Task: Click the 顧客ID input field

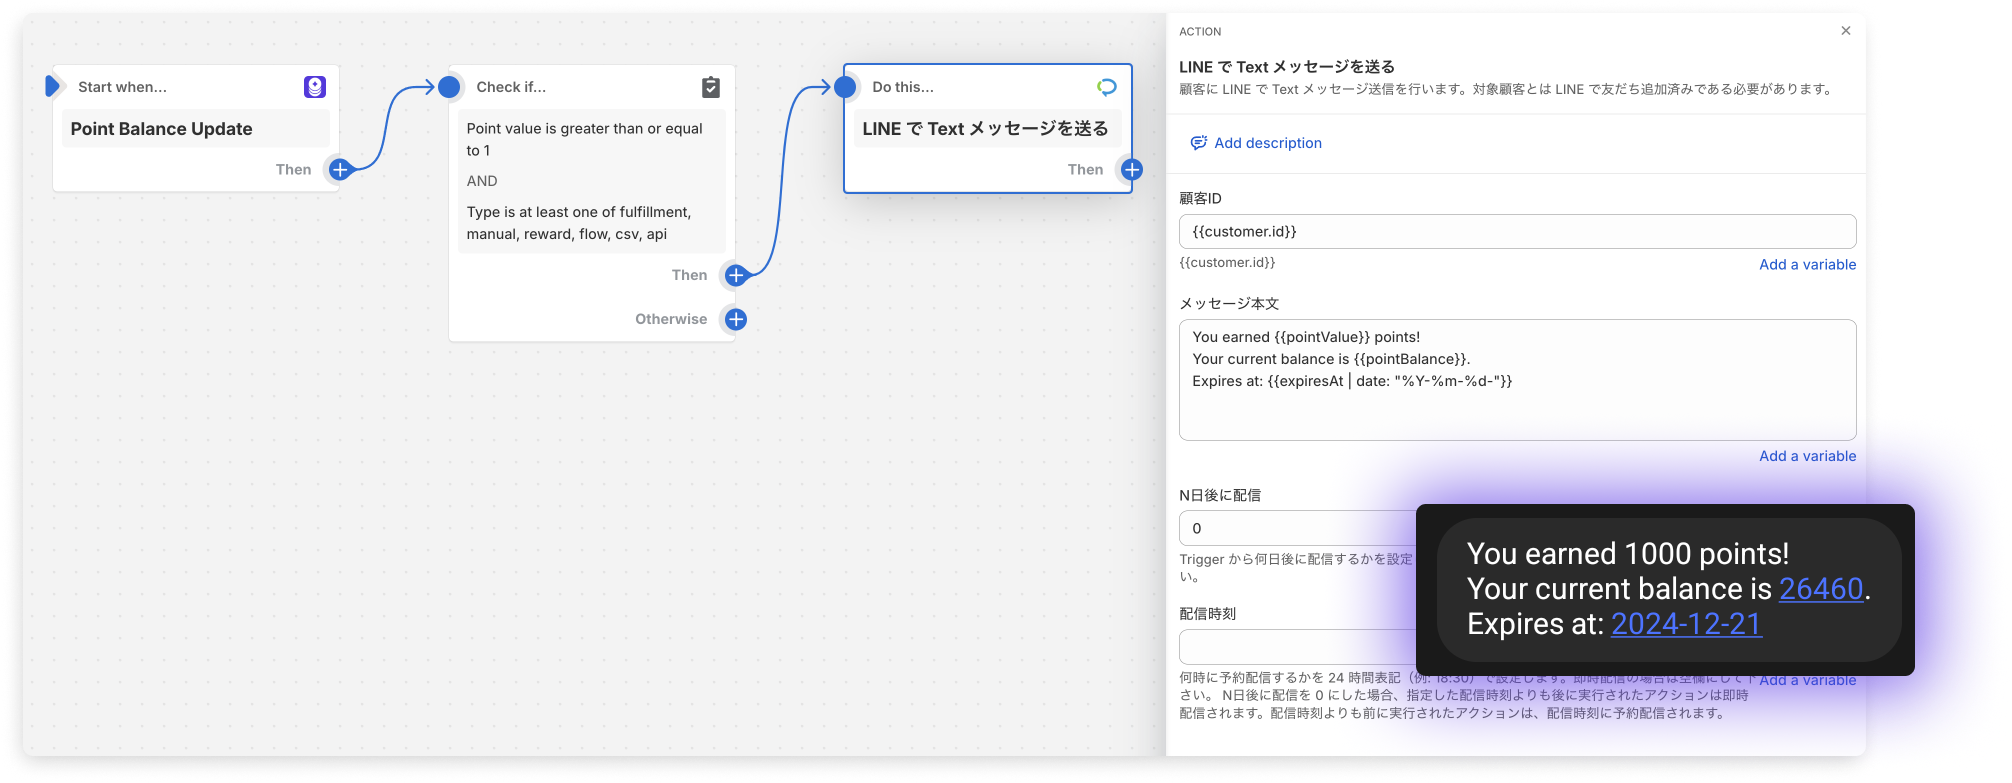Action: (1517, 231)
